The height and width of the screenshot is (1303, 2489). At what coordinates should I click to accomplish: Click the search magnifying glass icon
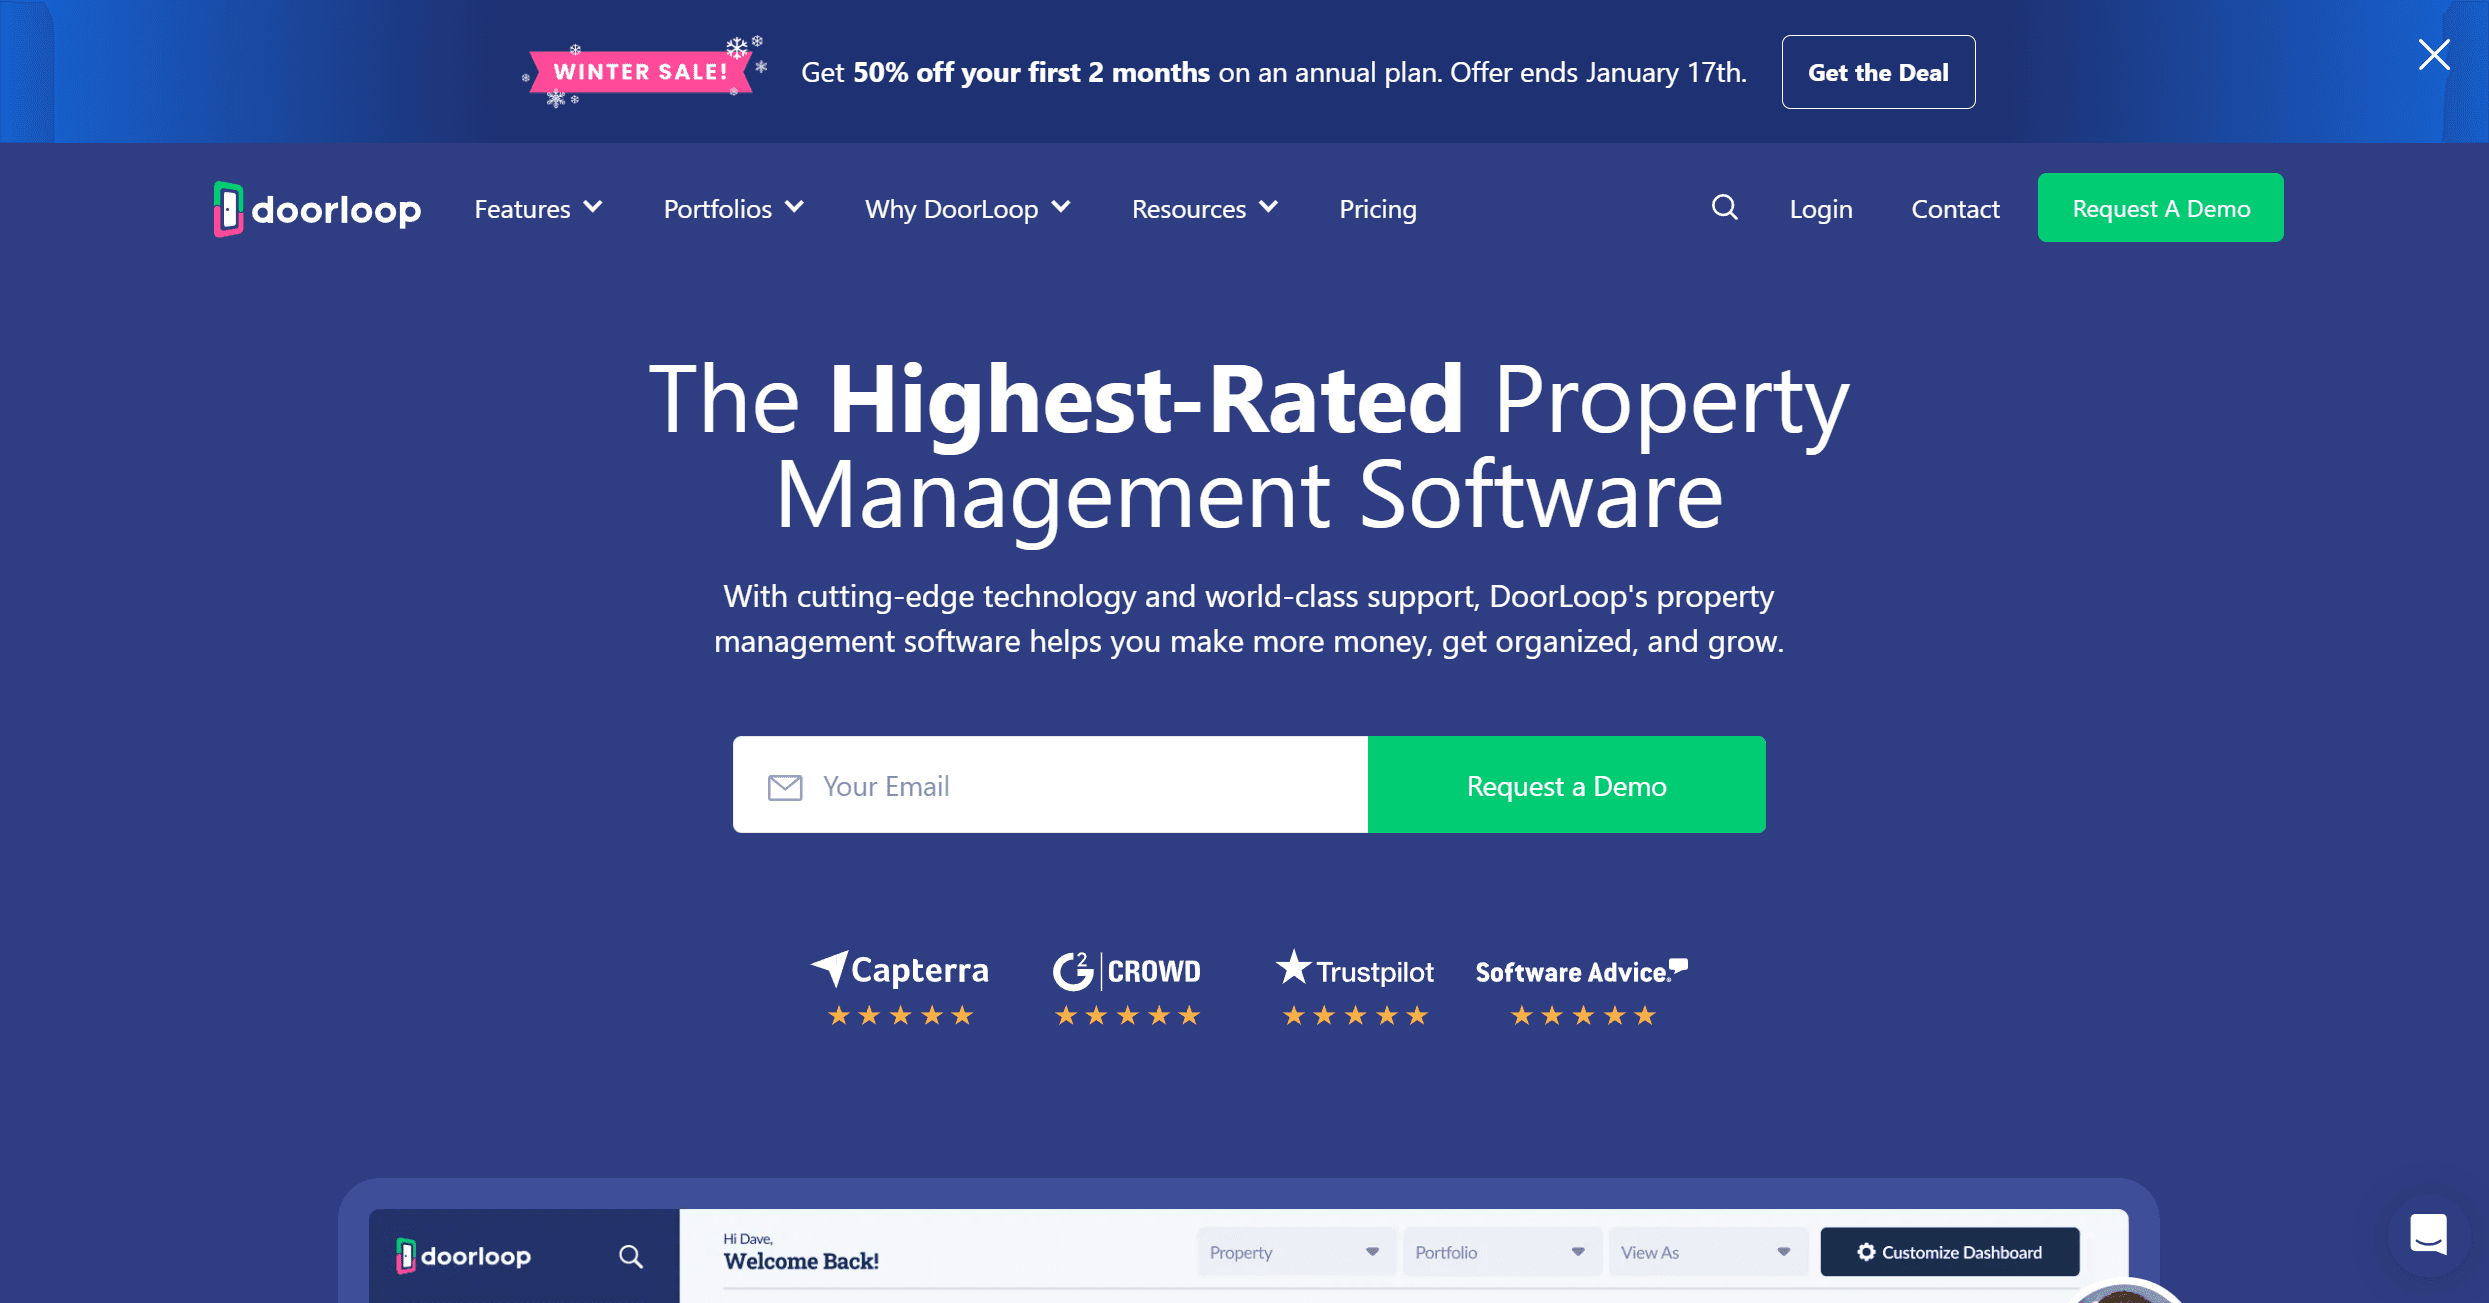click(x=1725, y=207)
